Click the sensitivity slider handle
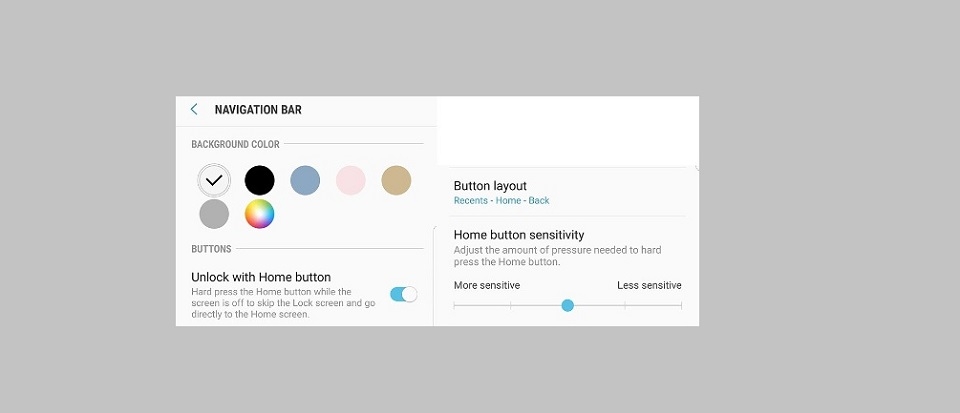The width and height of the screenshot is (960, 413). (568, 305)
